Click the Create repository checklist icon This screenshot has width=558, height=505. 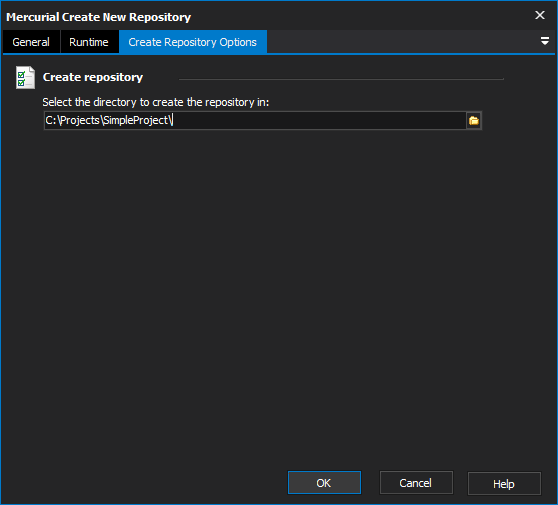[25, 77]
